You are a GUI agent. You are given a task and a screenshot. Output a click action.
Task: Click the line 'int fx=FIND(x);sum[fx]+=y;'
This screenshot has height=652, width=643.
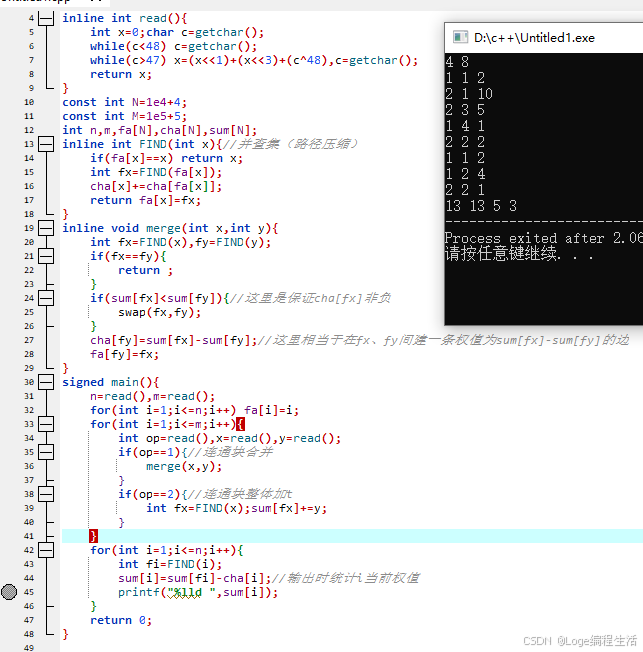(x=236, y=508)
